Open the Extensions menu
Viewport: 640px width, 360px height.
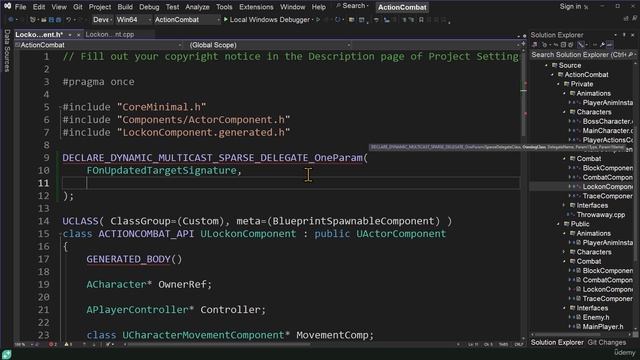(x=256, y=7)
